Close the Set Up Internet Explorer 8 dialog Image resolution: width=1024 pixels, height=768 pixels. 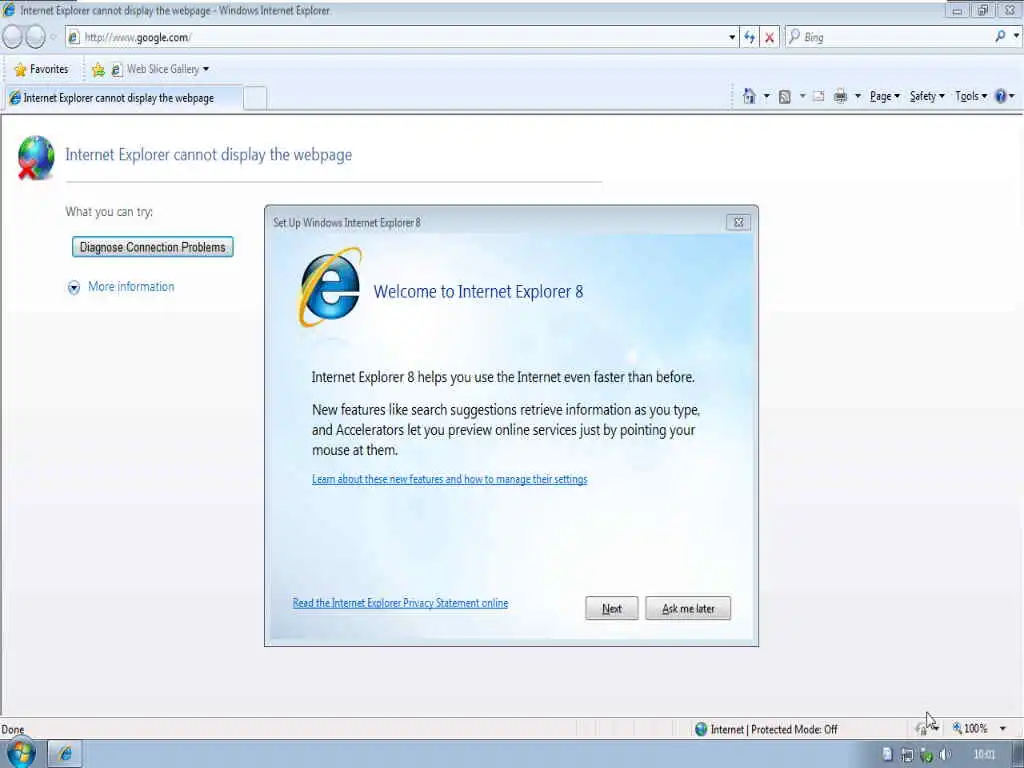tap(738, 223)
